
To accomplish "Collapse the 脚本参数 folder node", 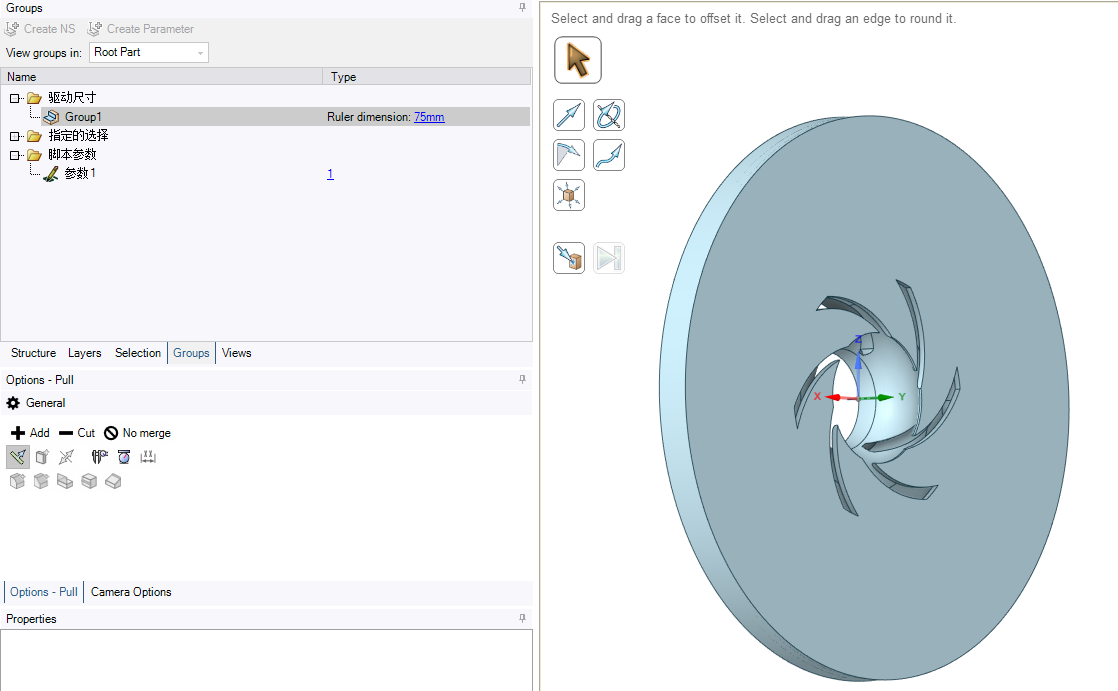I will click(15, 155).
